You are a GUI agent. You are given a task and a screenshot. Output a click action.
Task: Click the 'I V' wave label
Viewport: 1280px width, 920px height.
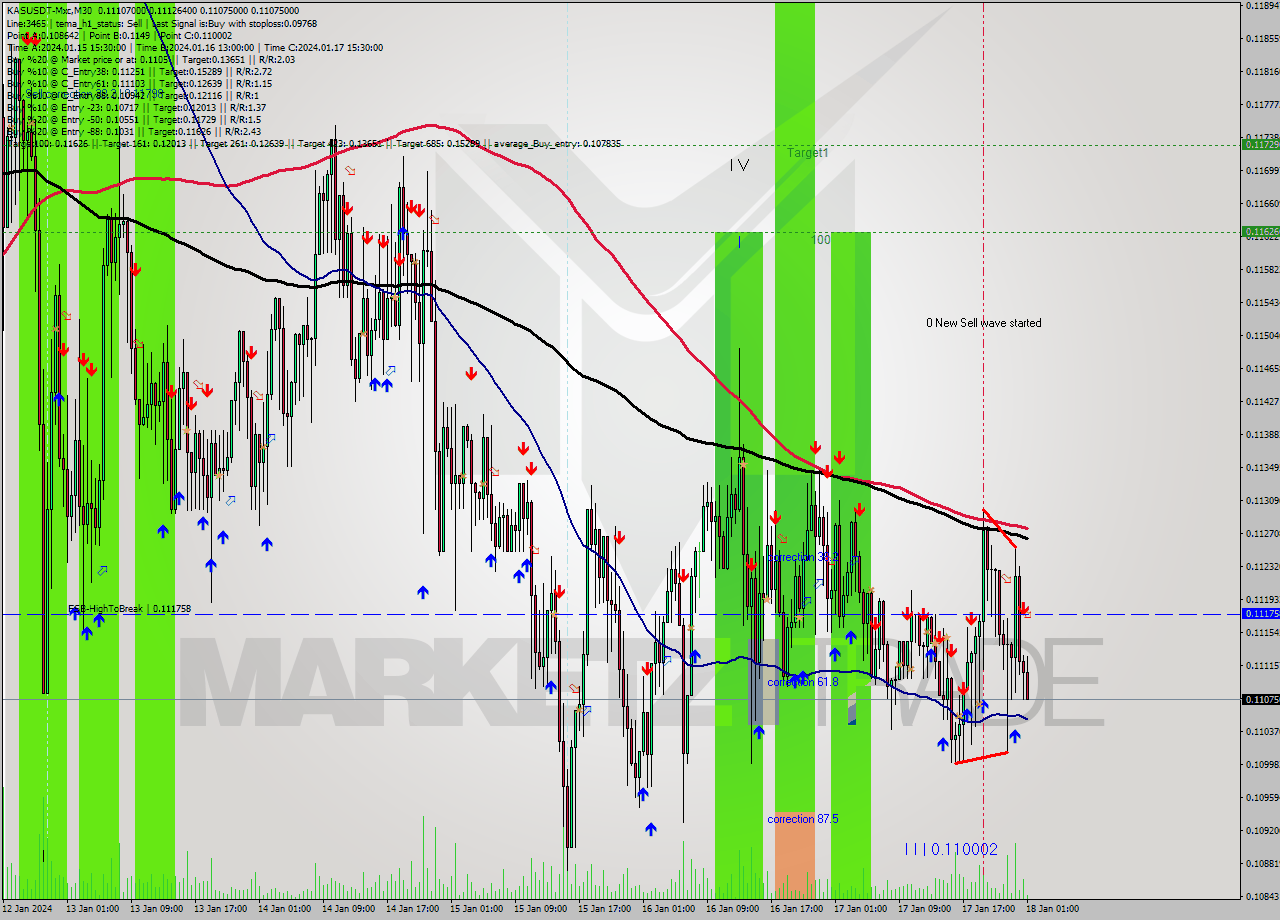click(x=739, y=166)
